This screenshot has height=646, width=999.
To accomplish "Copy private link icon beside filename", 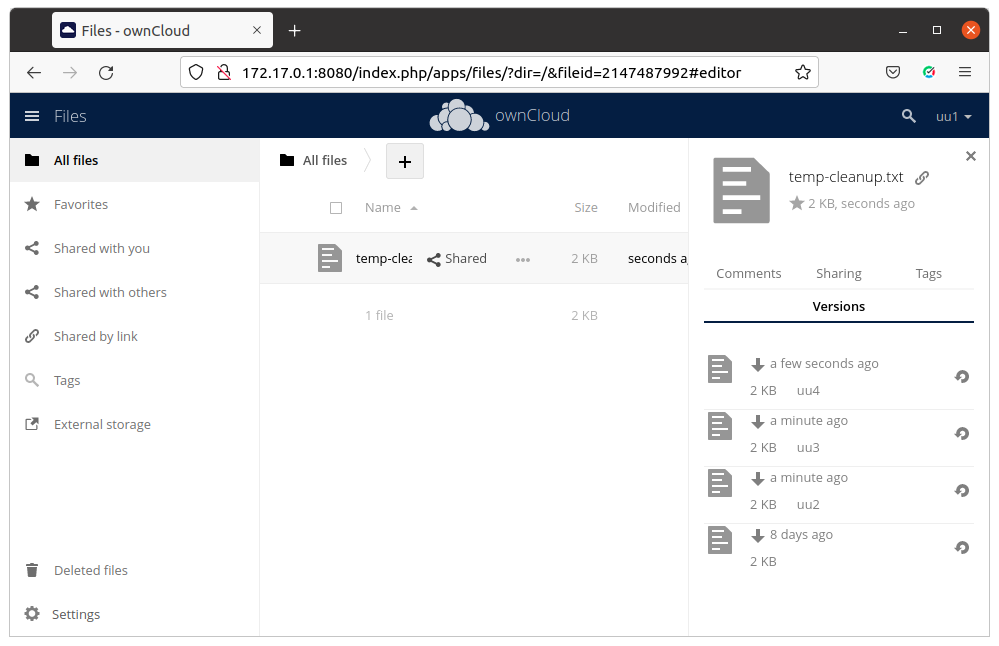I will [x=922, y=178].
